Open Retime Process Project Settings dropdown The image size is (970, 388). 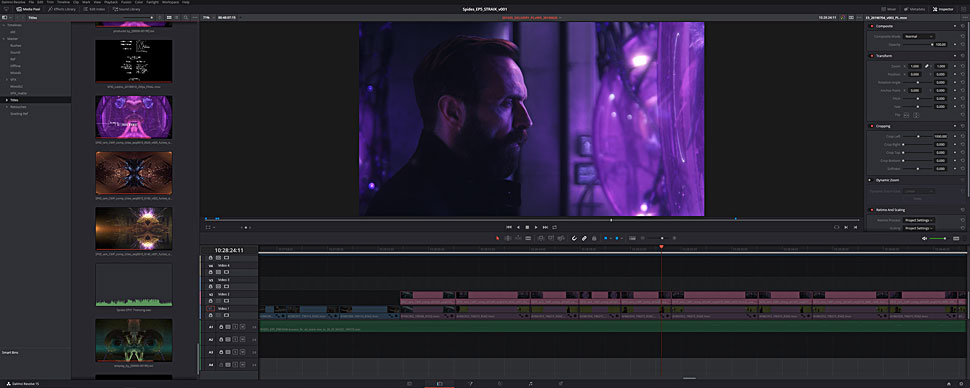coord(919,220)
